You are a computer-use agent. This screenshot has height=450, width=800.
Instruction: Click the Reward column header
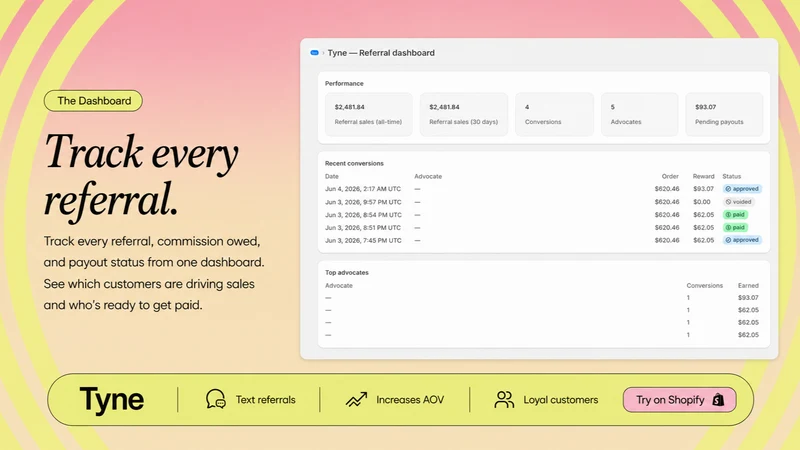tap(704, 176)
